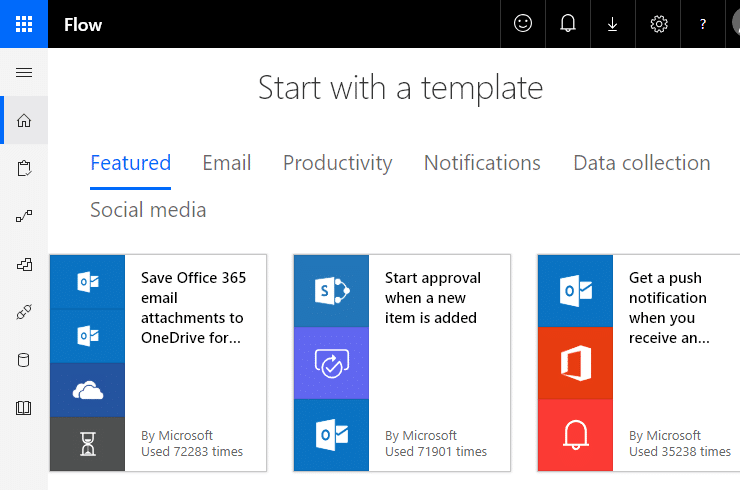This screenshot has height=490, width=740.
Task: Choose Start approval when new item added
Action: pyautogui.click(x=402, y=363)
